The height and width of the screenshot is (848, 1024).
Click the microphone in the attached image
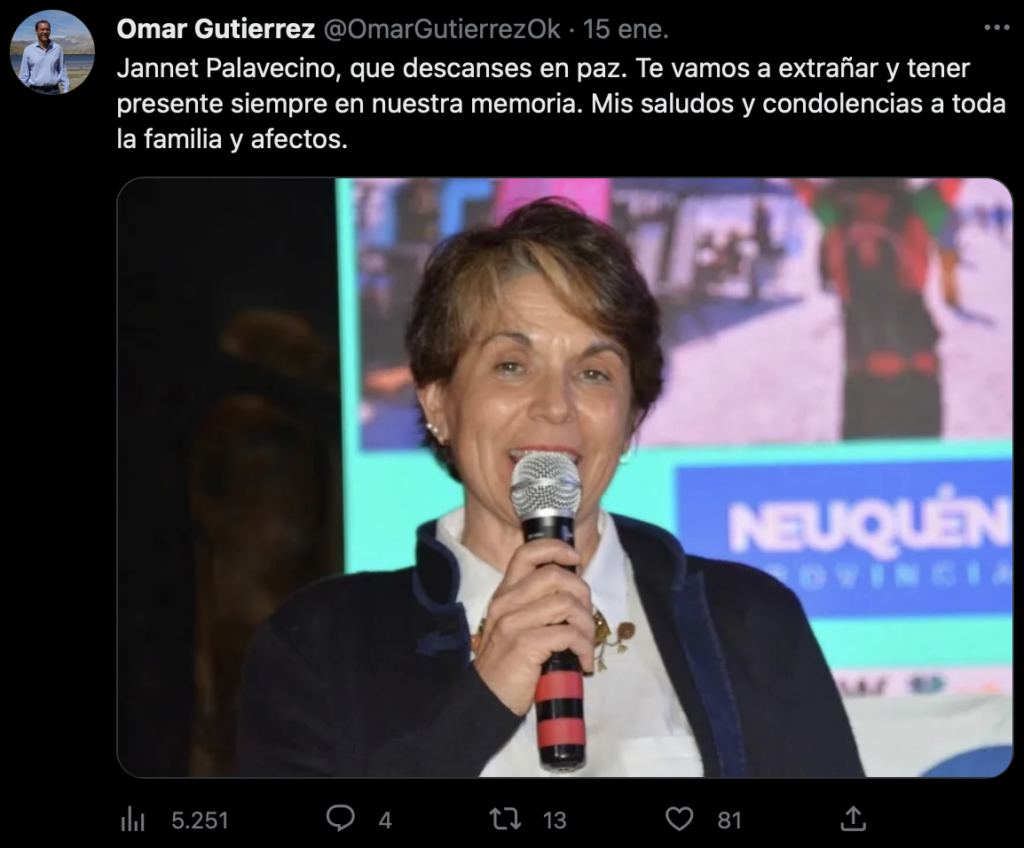(x=550, y=608)
